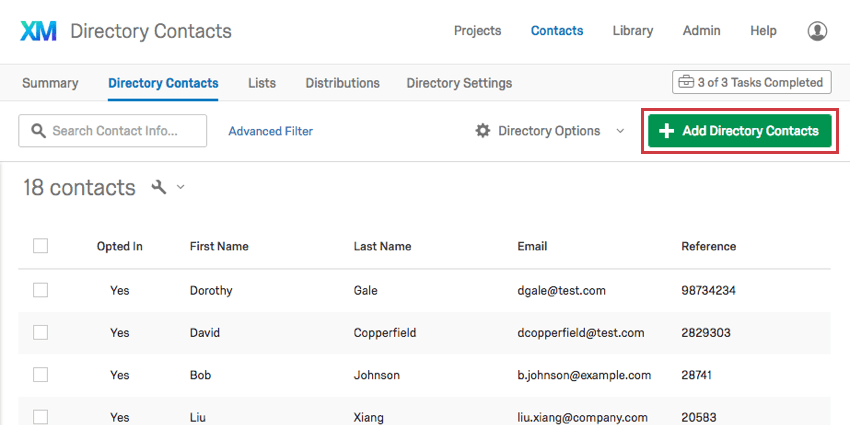Click the XM logo
The height and width of the screenshot is (425, 850).
38,31
